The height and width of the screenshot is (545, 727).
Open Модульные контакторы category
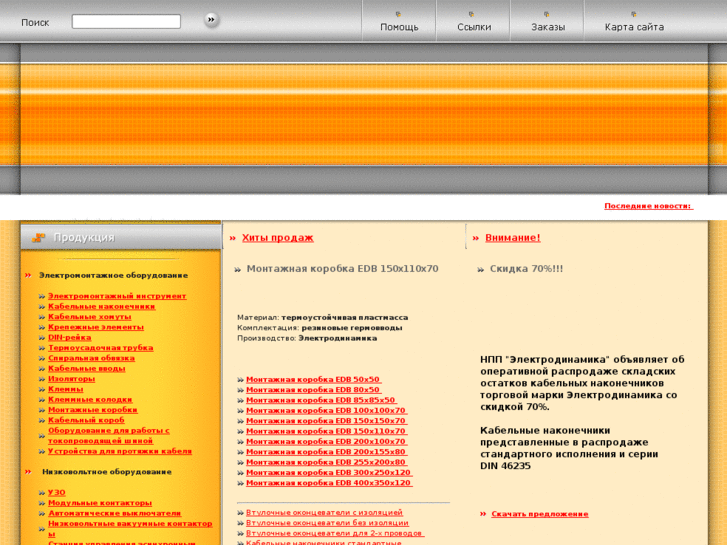tap(100, 503)
